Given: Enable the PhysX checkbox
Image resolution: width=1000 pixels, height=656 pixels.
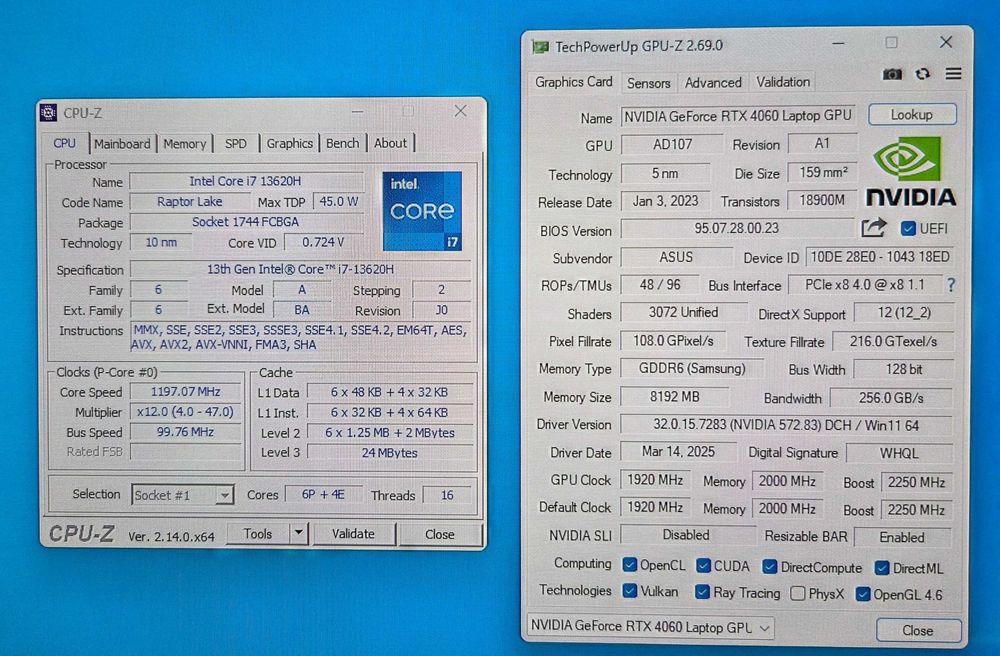Looking at the screenshot, I should point(797,594).
